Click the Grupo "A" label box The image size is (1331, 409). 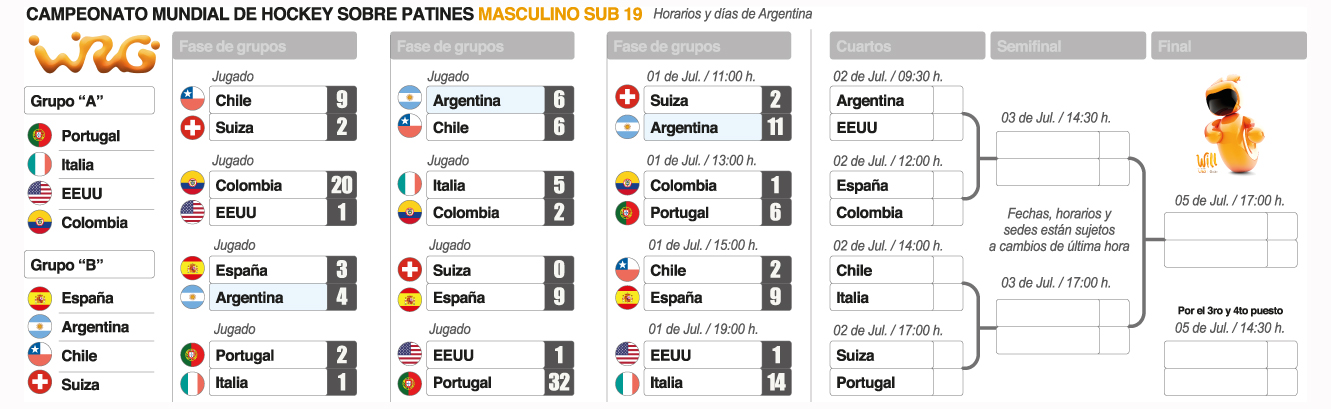click(x=89, y=101)
